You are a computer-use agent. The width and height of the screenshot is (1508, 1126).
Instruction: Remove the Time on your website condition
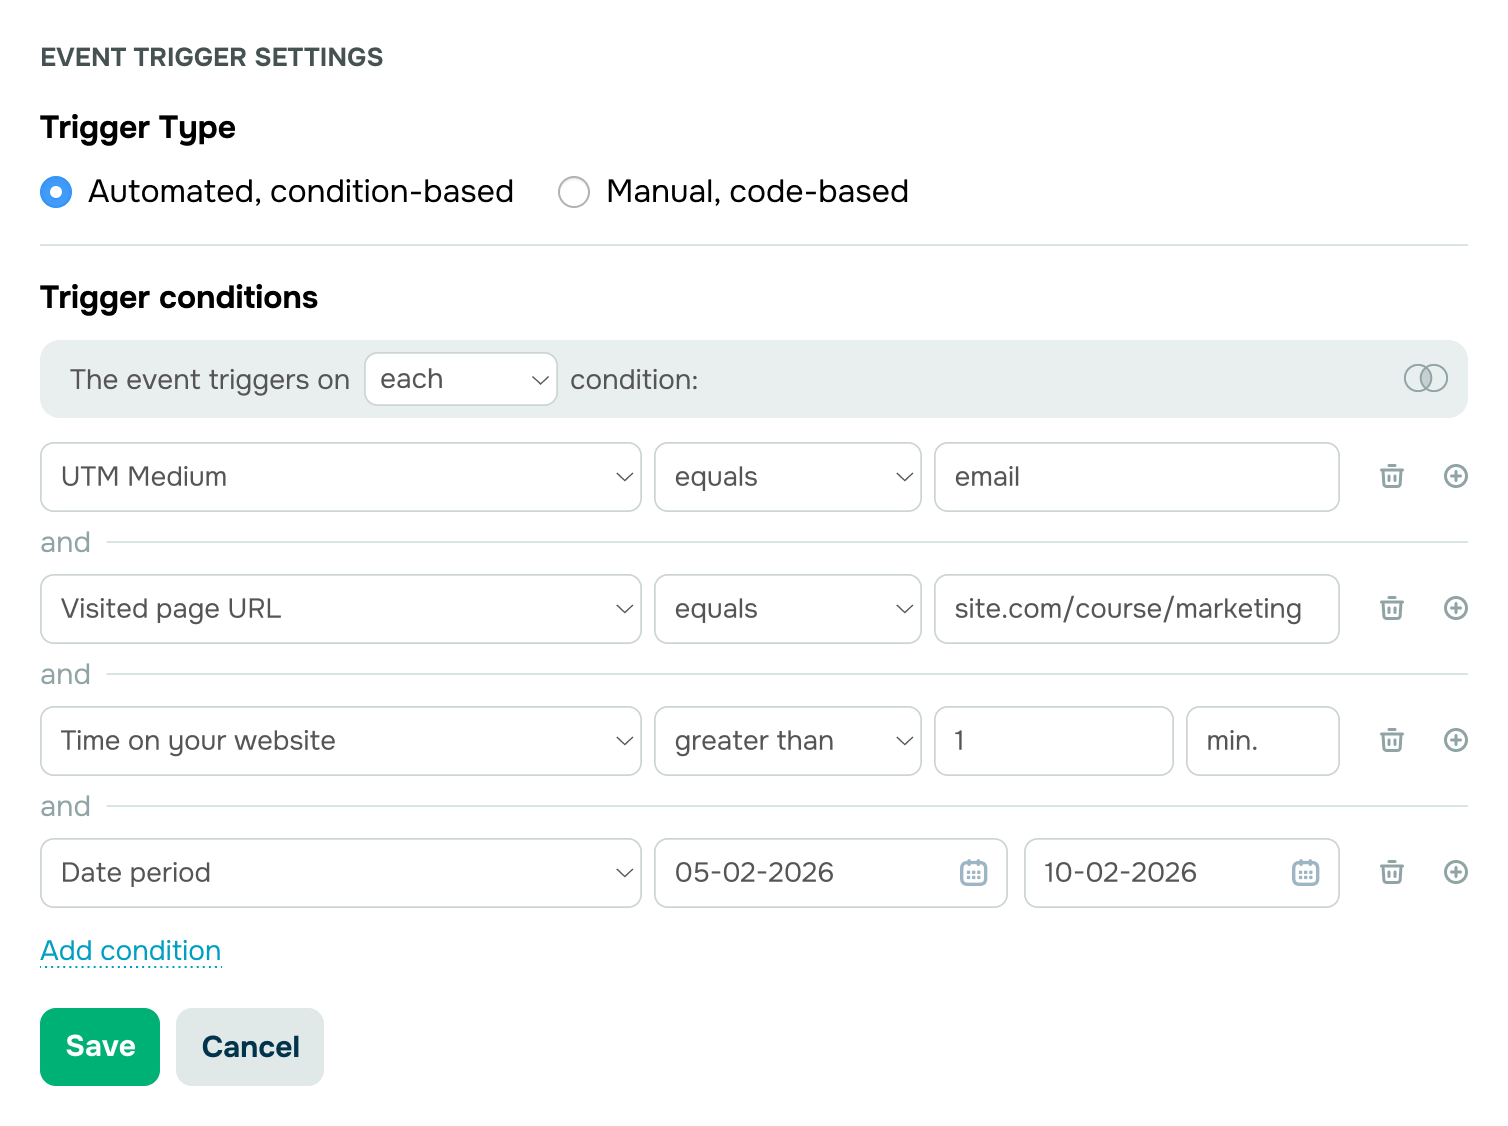(x=1391, y=741)
